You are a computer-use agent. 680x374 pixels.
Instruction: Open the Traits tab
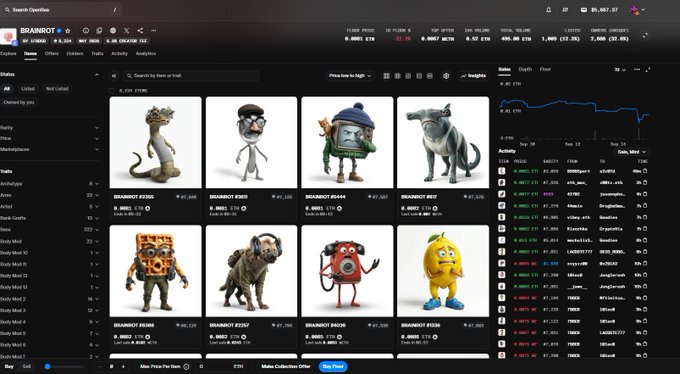[x=97, y=54]
